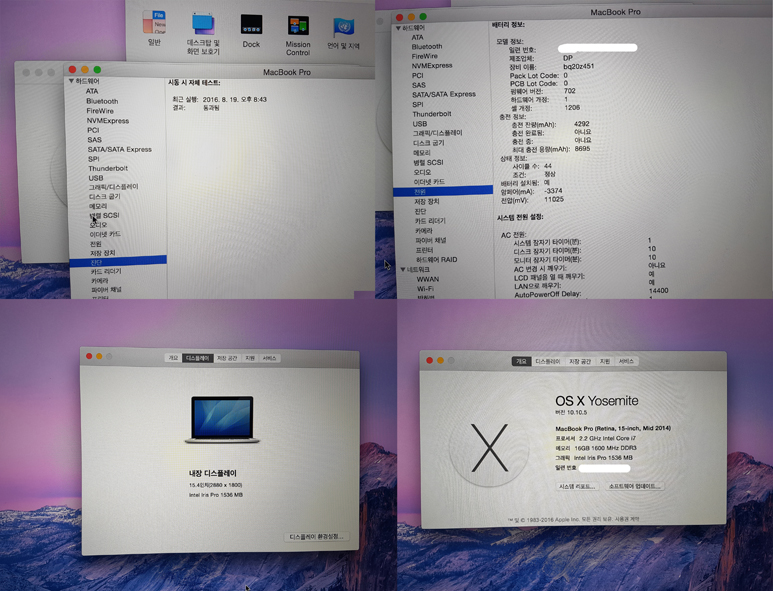Select WWAN under the 네트워크 section
Image resolution: width=773 pixels, height=591 pixels.
click(427, 279)
